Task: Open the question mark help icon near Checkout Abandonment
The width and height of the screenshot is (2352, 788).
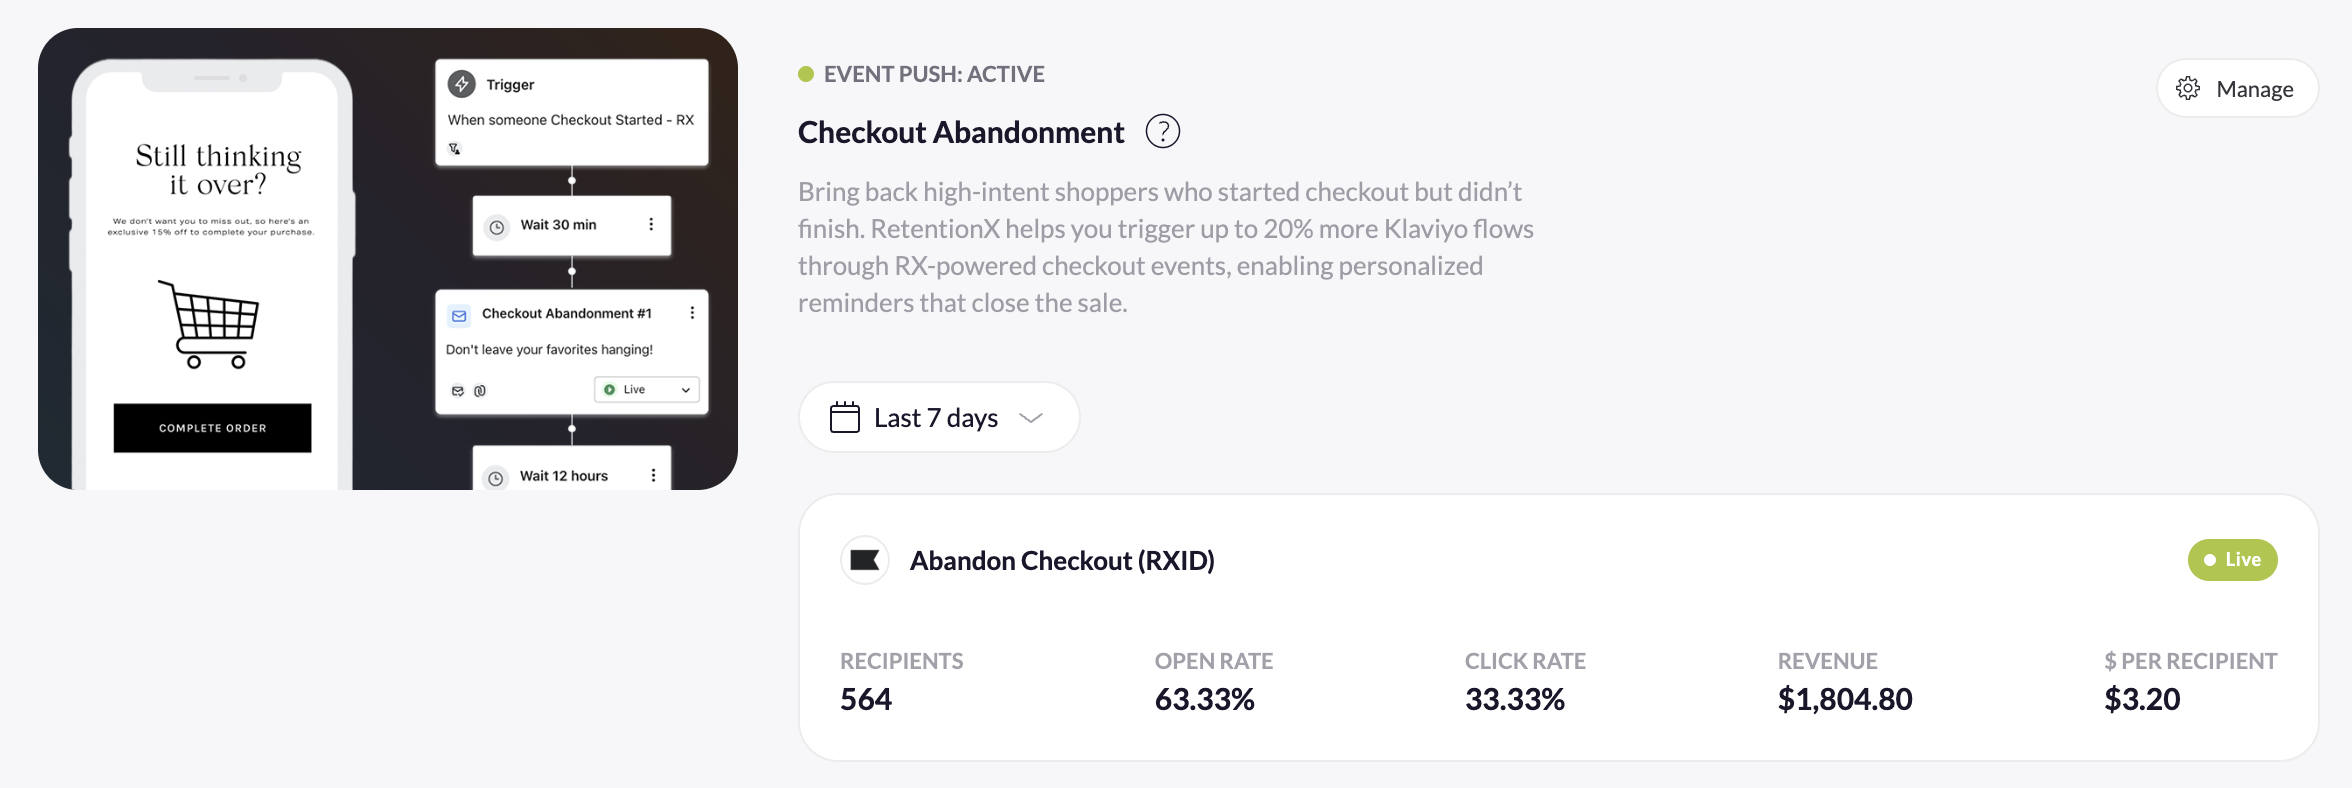Action: pos(1162,131)
